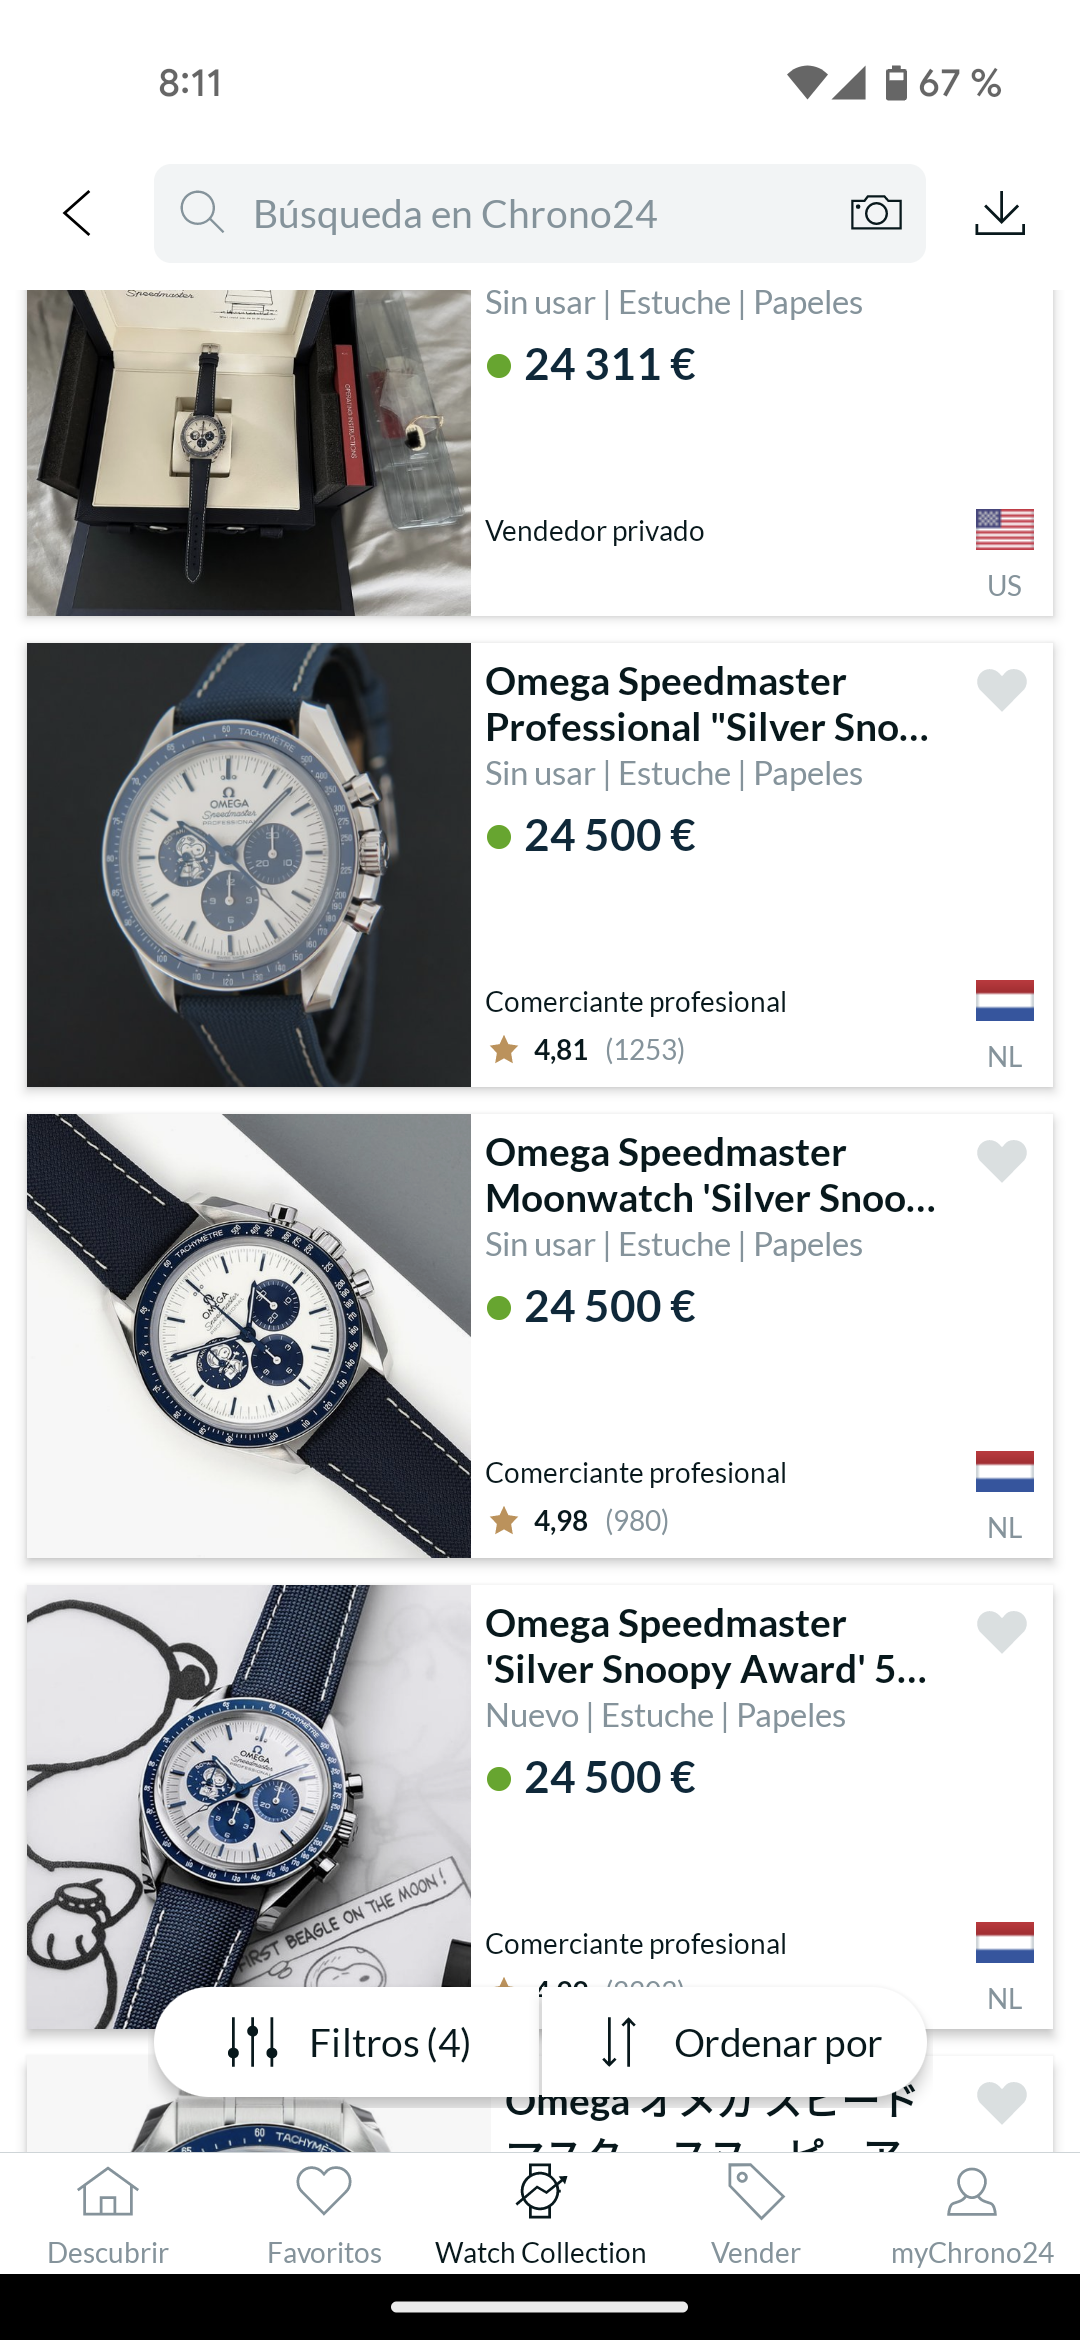This screenshot has height=2340, width=1080.
Task: Favorite the Speedmaster Professional "Silver Sno…" listing
Action: coord(1002,689)
